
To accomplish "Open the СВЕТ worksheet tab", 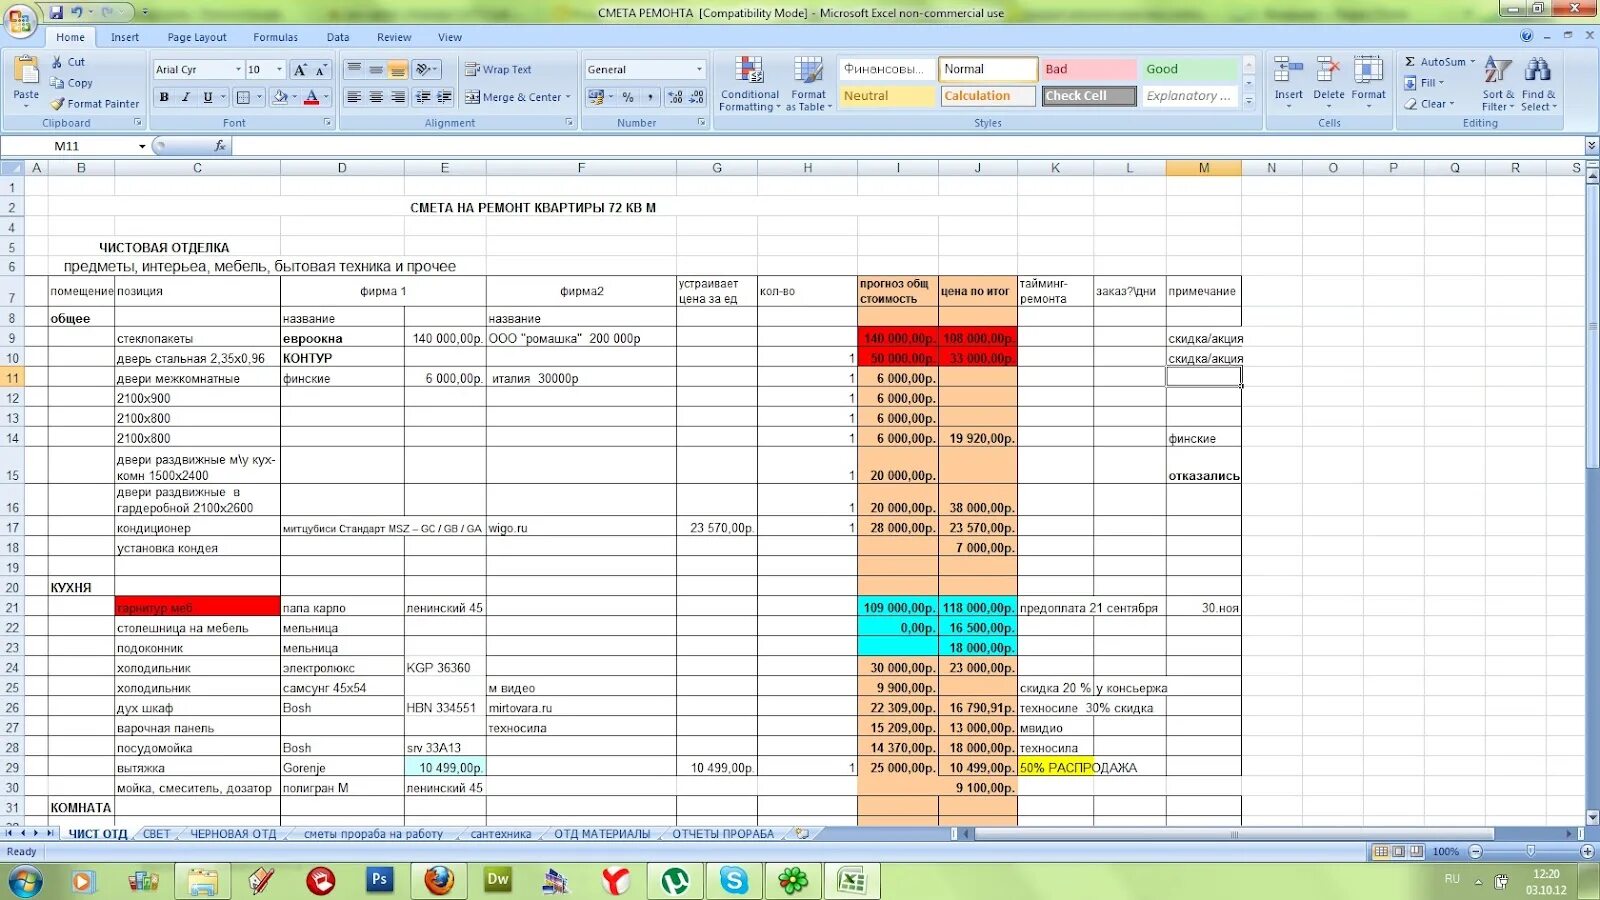I will 157,834.
